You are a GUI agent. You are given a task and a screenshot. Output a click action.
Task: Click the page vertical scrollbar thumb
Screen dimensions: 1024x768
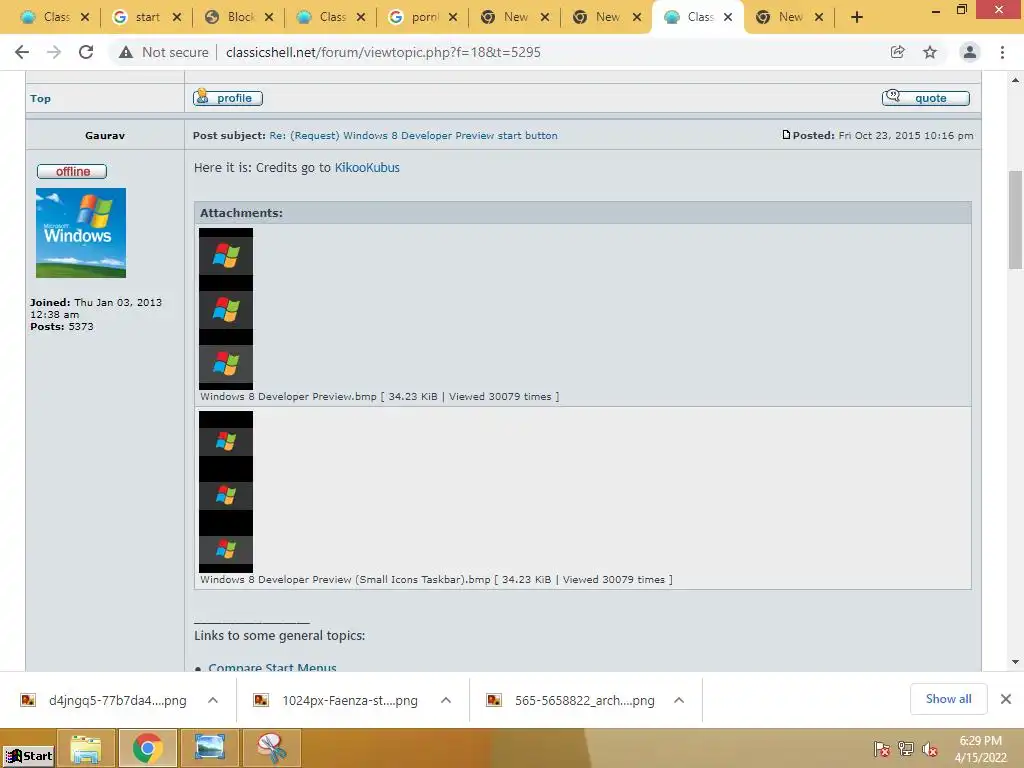click(x=1015, y=219)
